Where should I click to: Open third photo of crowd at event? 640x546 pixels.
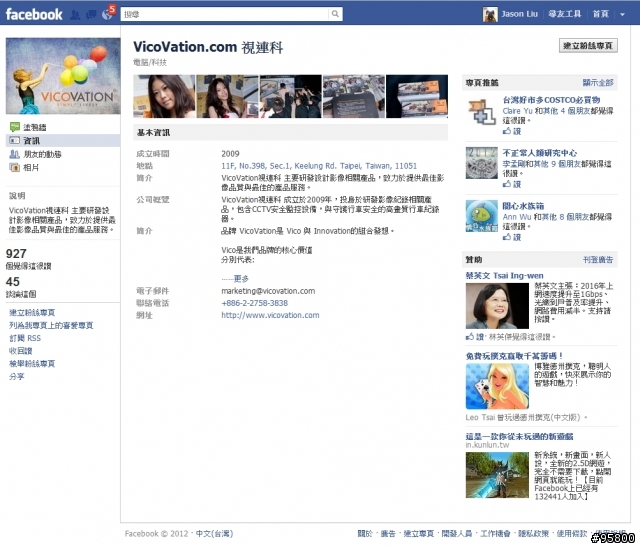click(291, 96)
